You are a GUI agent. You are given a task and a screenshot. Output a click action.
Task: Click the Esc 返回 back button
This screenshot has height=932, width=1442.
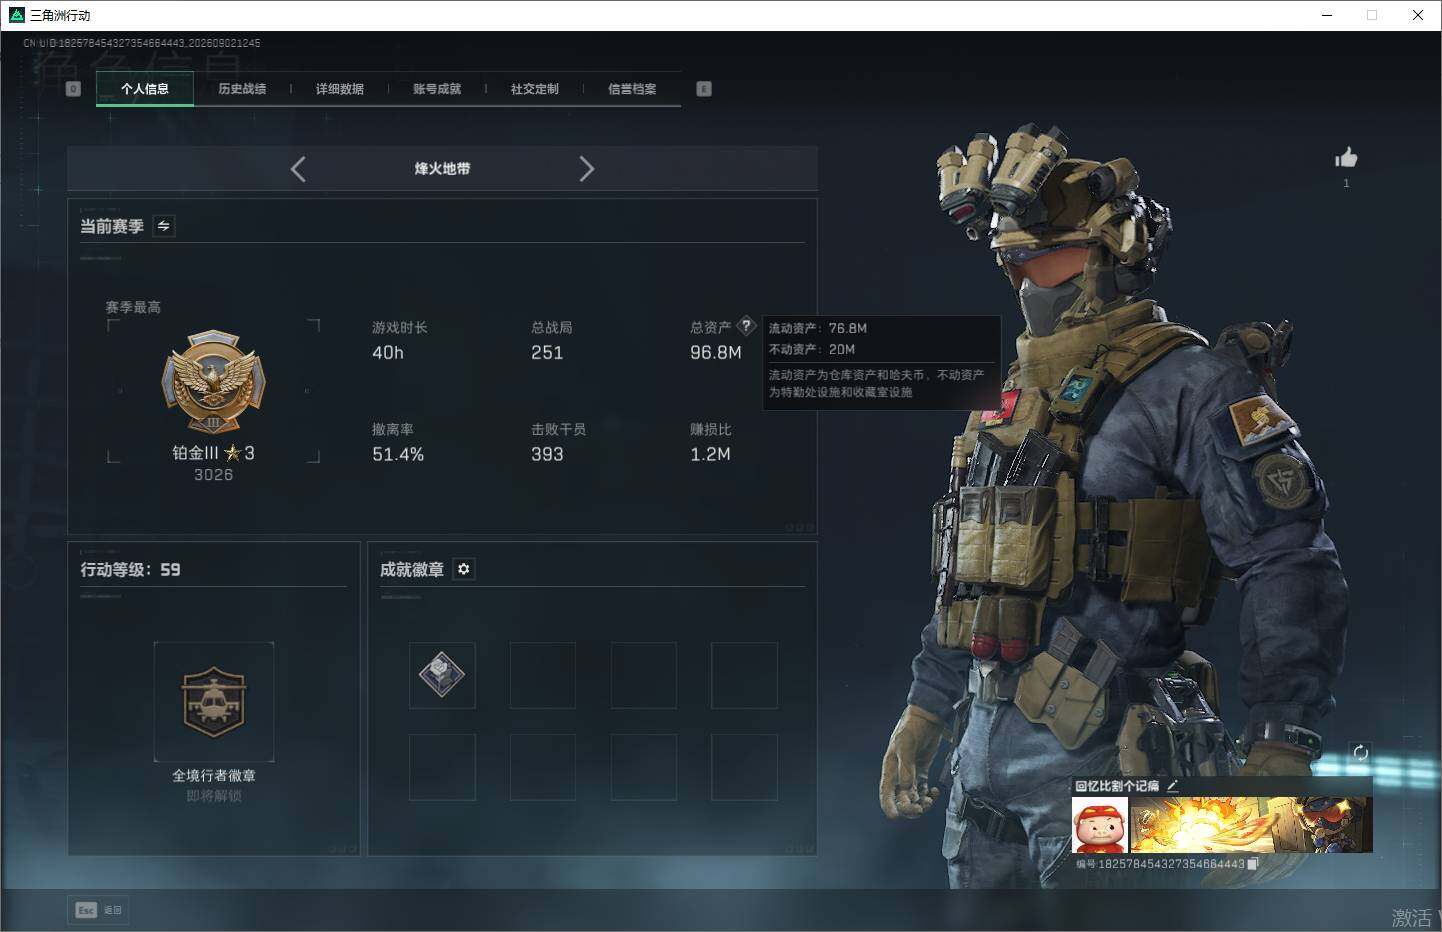[x=99, y=910]
